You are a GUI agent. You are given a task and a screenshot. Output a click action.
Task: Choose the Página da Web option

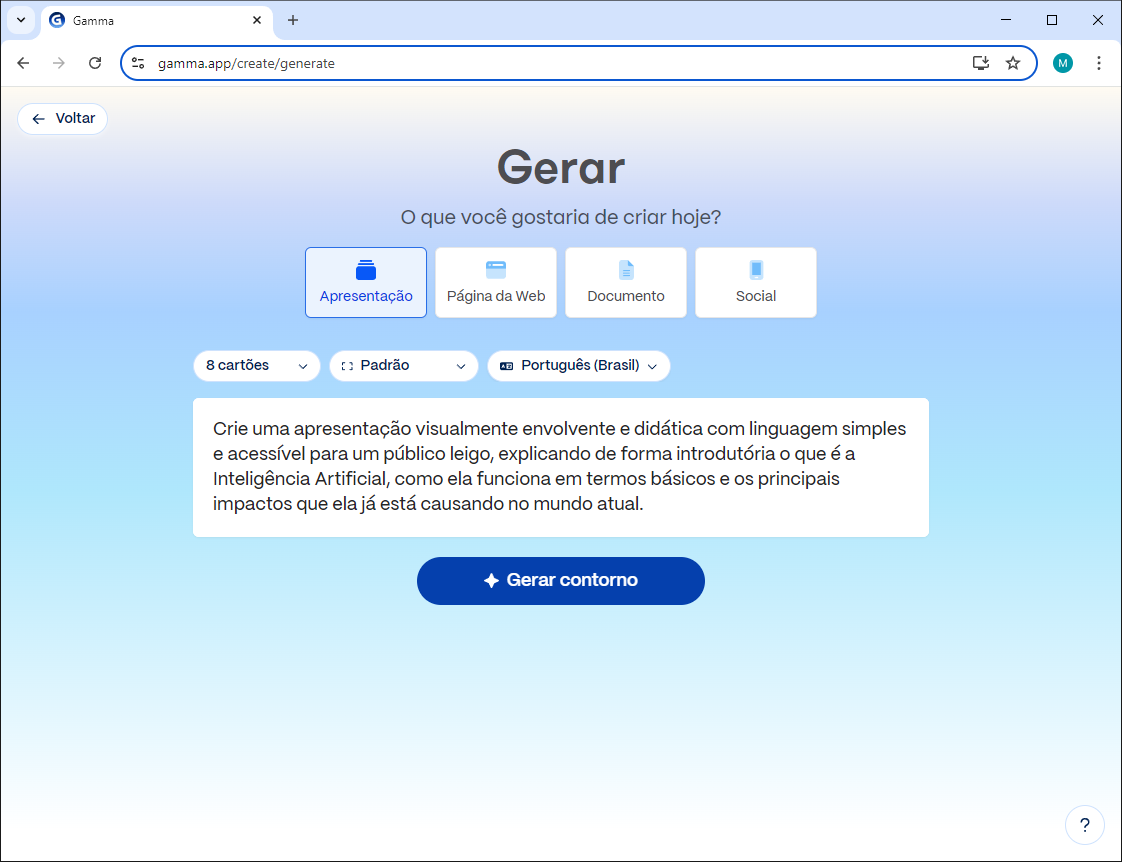point(496,283)
